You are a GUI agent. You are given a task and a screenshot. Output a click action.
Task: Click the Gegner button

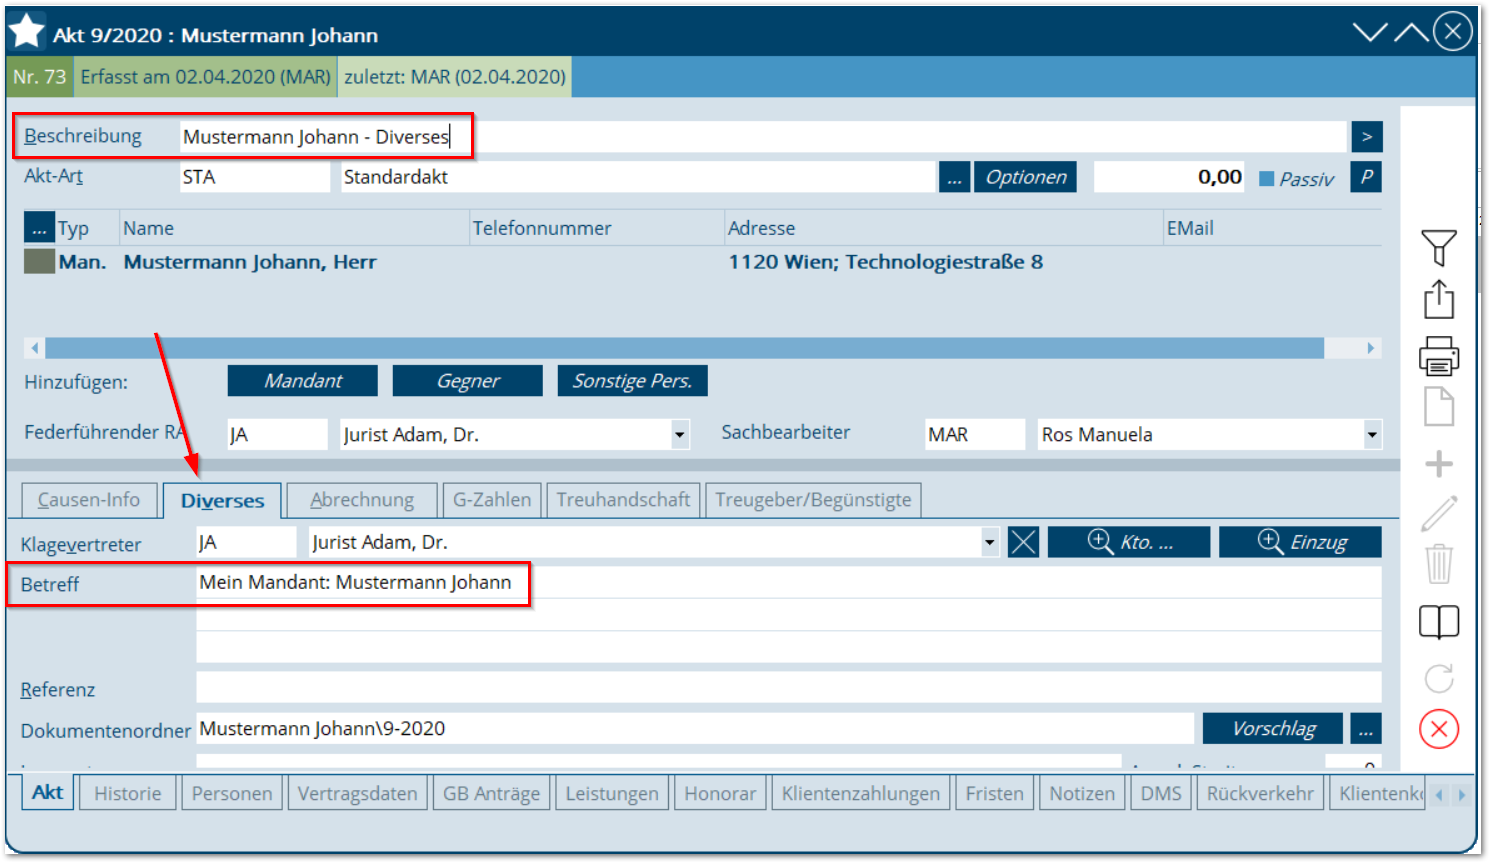click(x=468, y=381)
